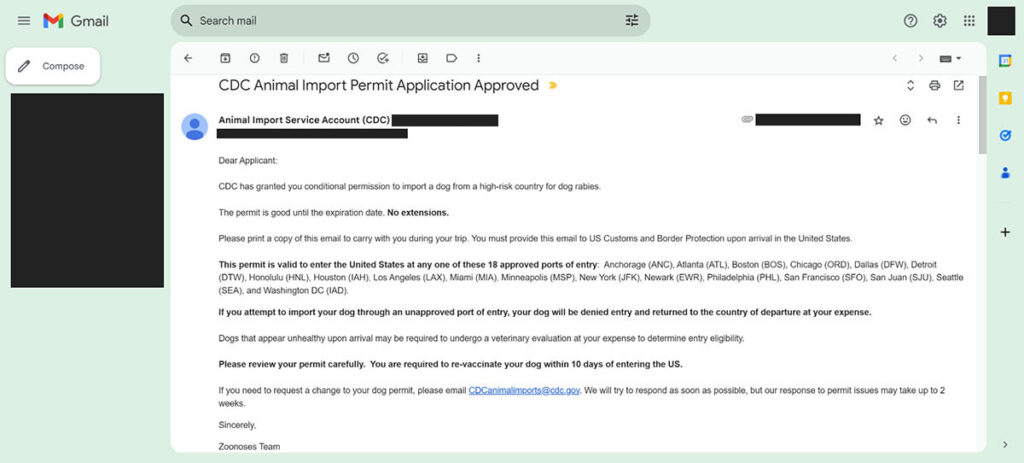The width and height of the screenshot is (1024, 463).
Task: Print the CDC permit email
Action: coord(934,86)
